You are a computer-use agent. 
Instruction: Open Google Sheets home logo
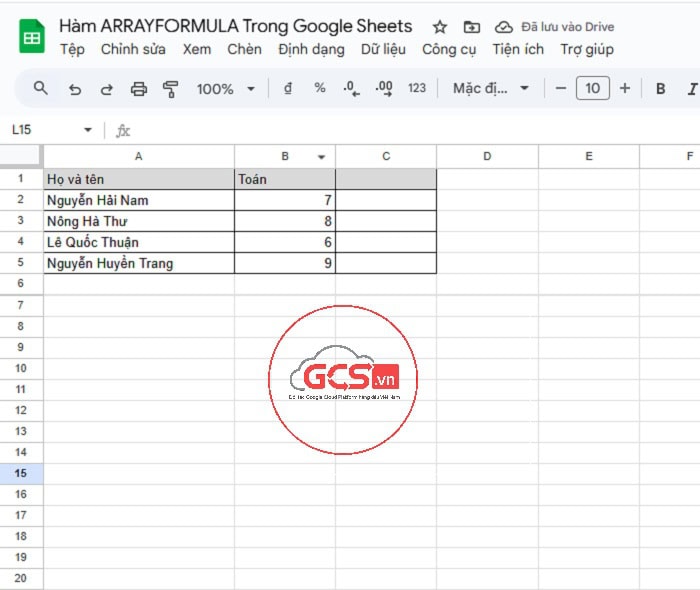coord(32,38)
